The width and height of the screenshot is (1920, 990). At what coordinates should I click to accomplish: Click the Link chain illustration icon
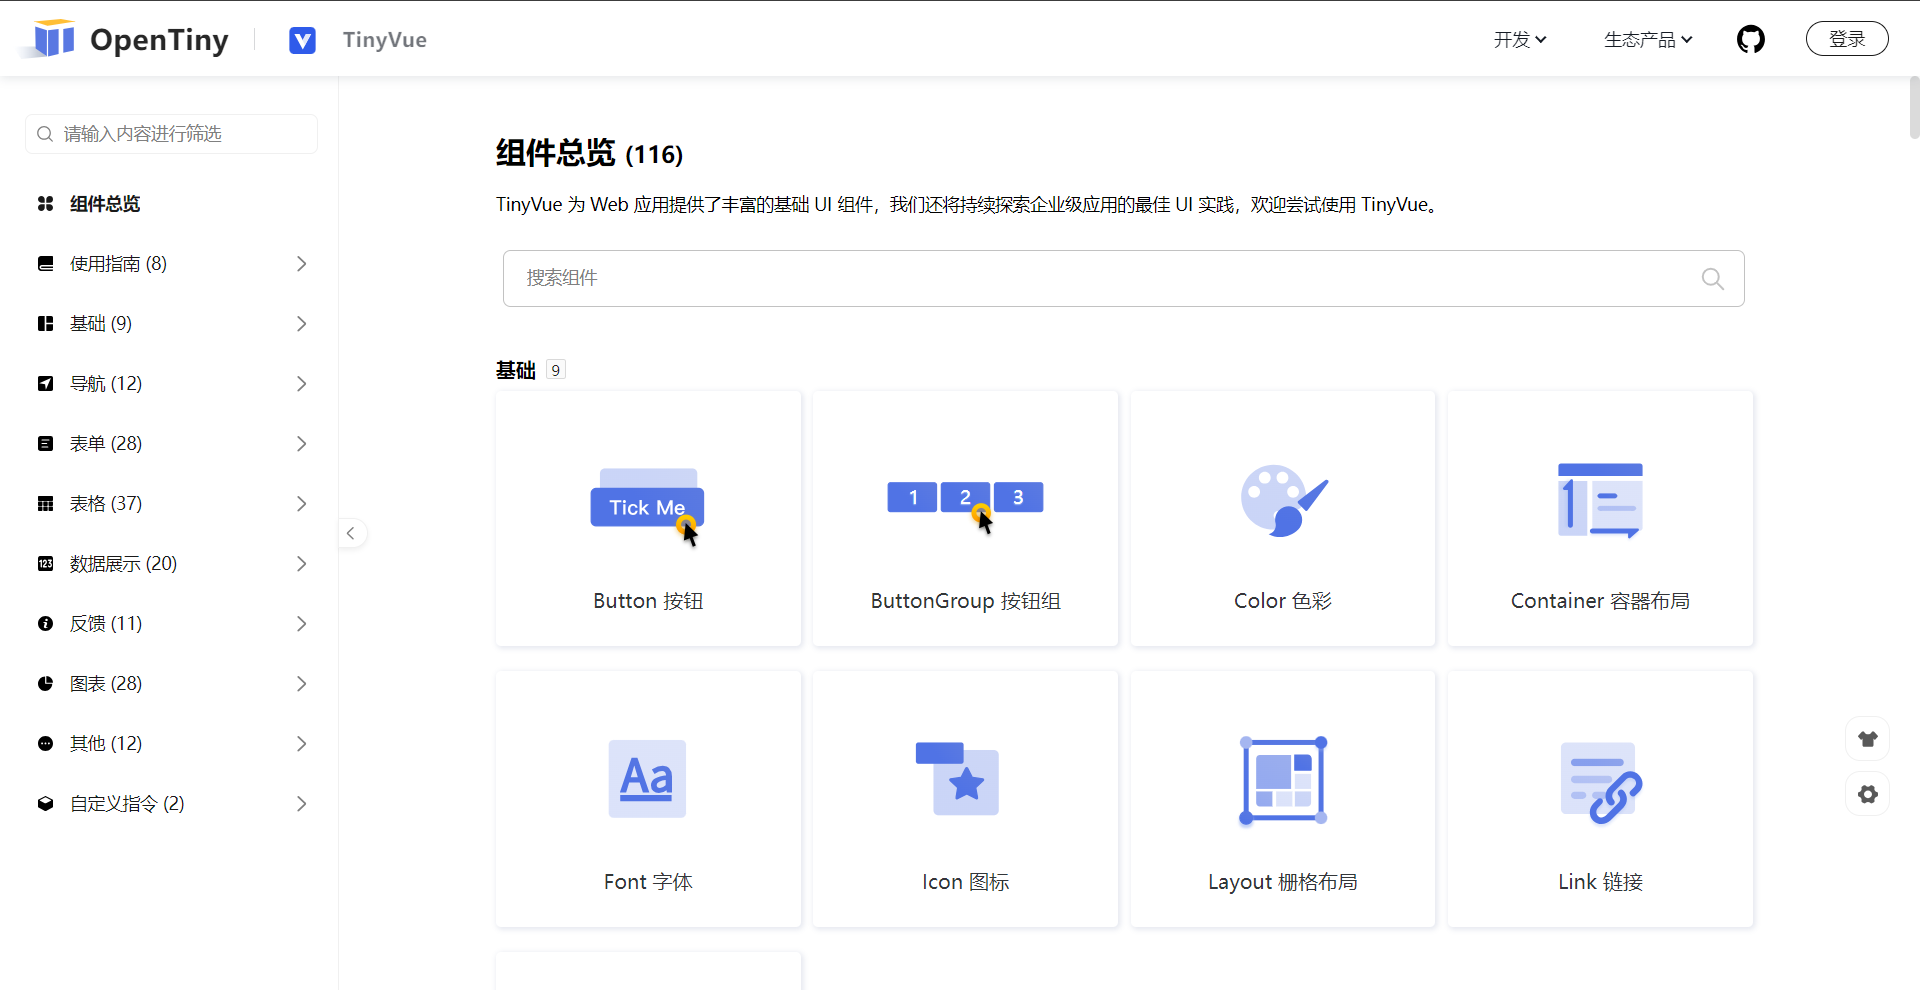coord(1600,782)
